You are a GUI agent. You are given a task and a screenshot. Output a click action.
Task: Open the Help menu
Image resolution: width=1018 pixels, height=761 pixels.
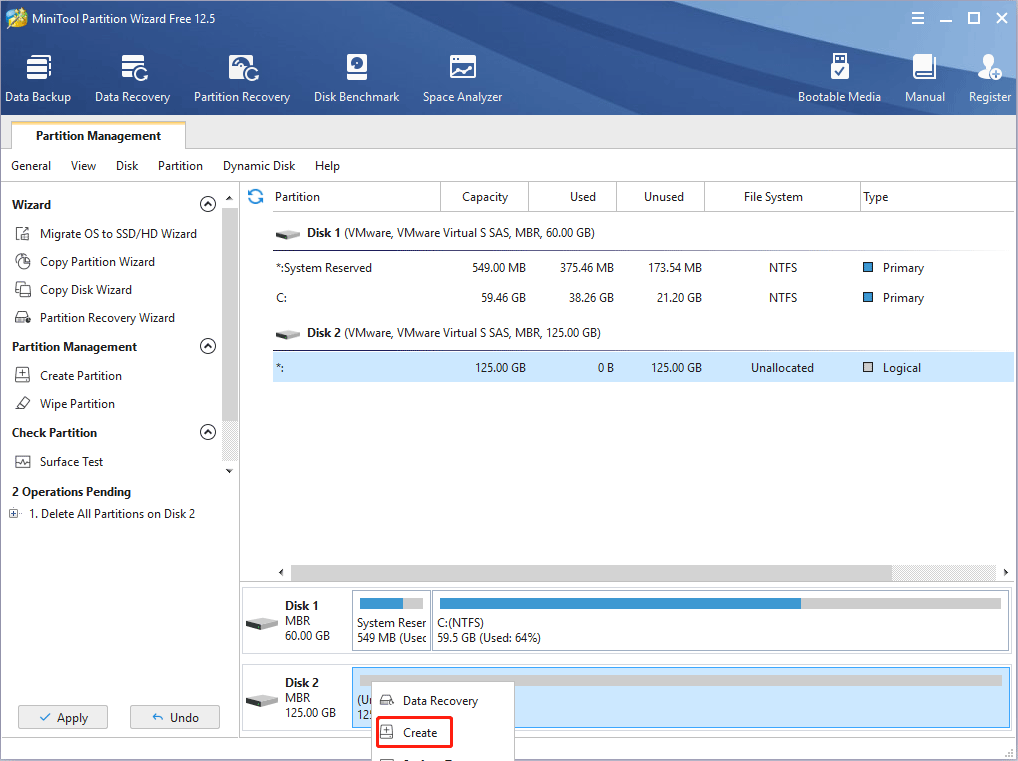(327, 166)
